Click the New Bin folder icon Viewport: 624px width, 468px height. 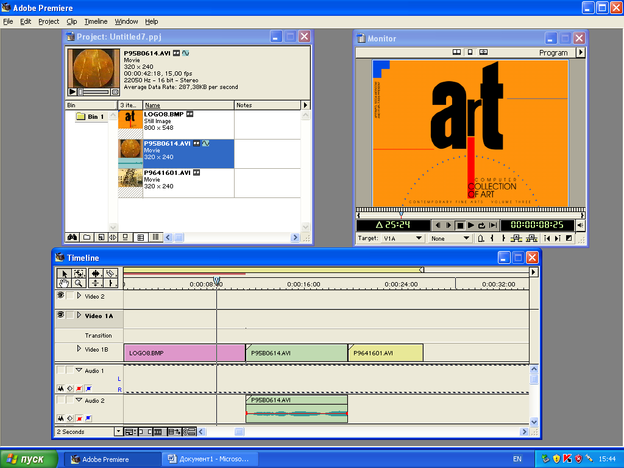pyautogui.click(x=87, y=237)
